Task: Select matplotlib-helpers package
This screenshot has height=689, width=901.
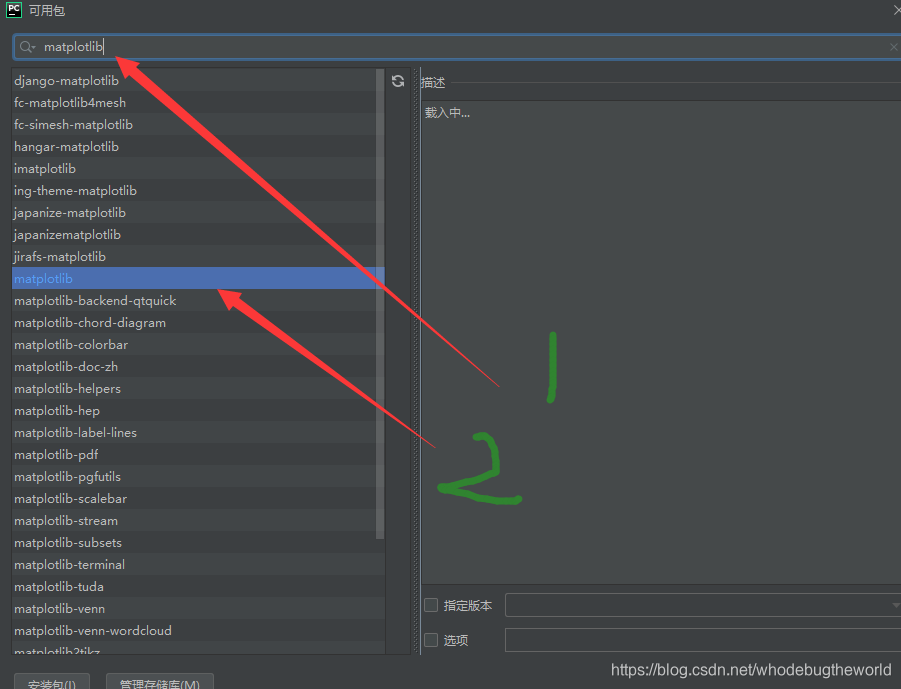Action: [x=198, y=388]
